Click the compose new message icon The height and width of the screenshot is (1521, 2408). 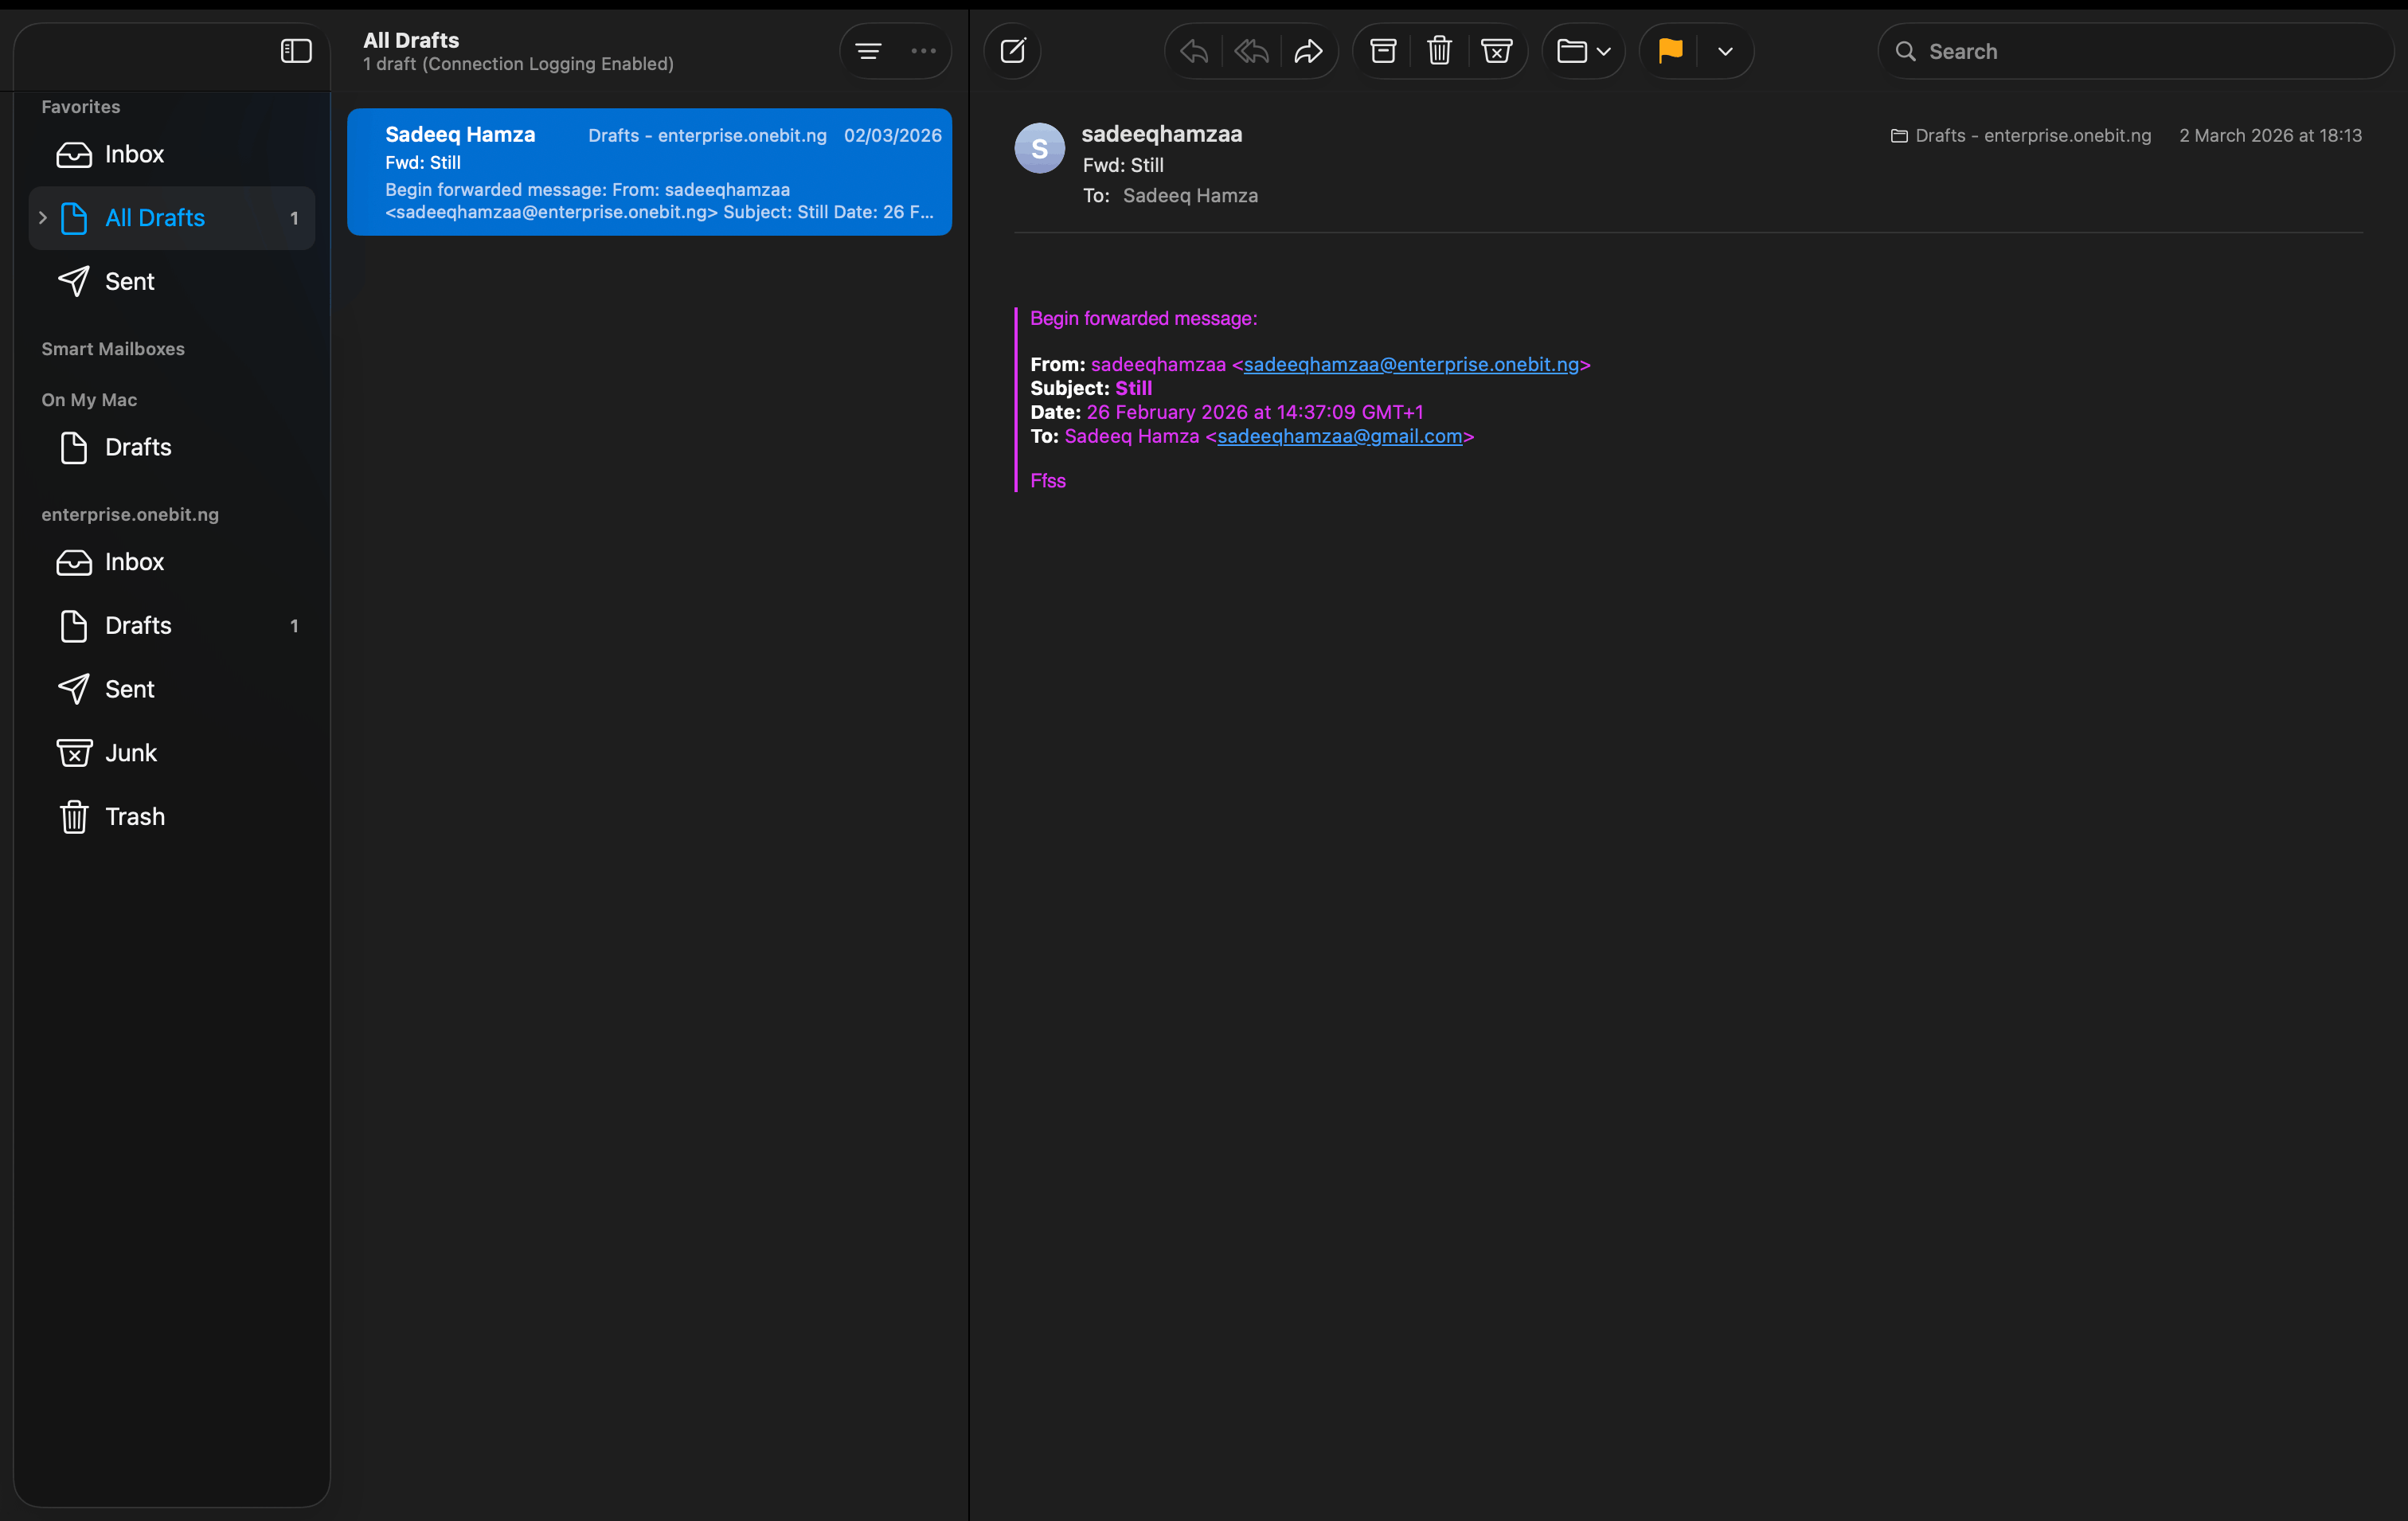pos(1012,51)
